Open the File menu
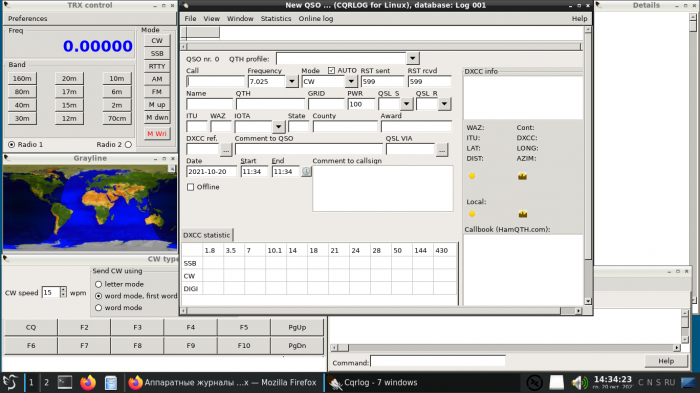The width and height of the screenshot is (700, 393). (190, 18)
